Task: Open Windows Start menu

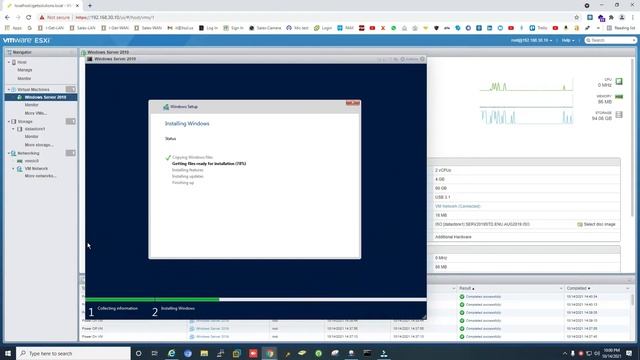Action: [8, 353]
